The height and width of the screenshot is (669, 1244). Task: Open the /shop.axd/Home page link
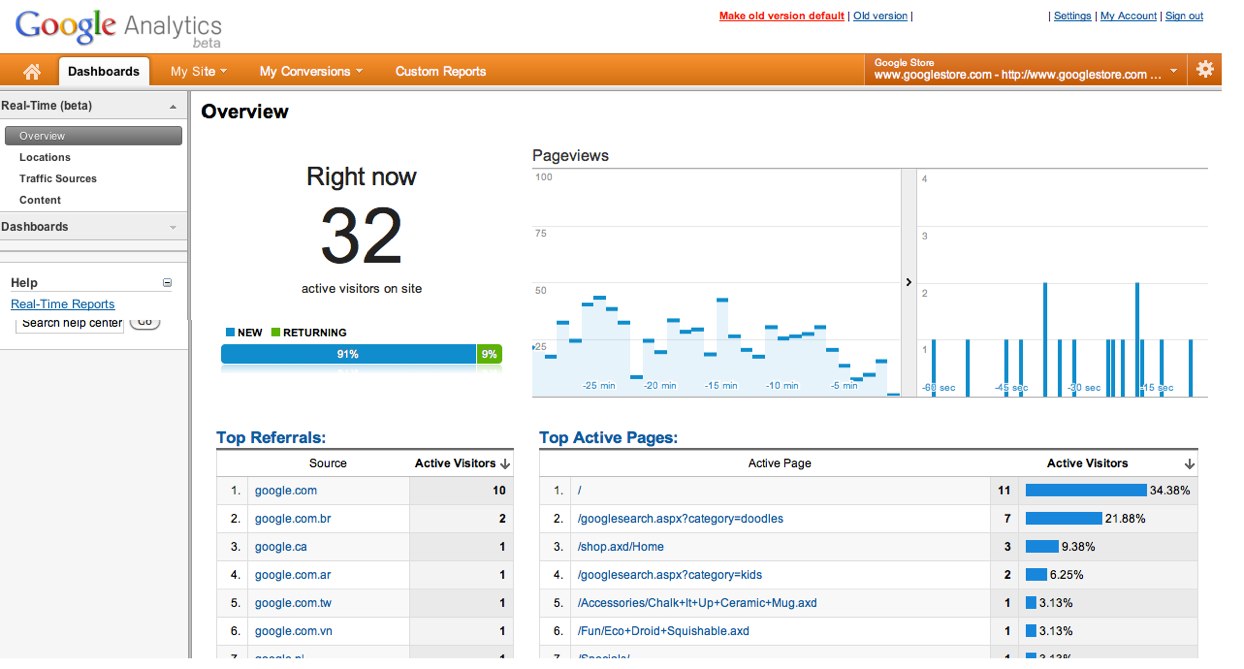[x=620, y=546]
